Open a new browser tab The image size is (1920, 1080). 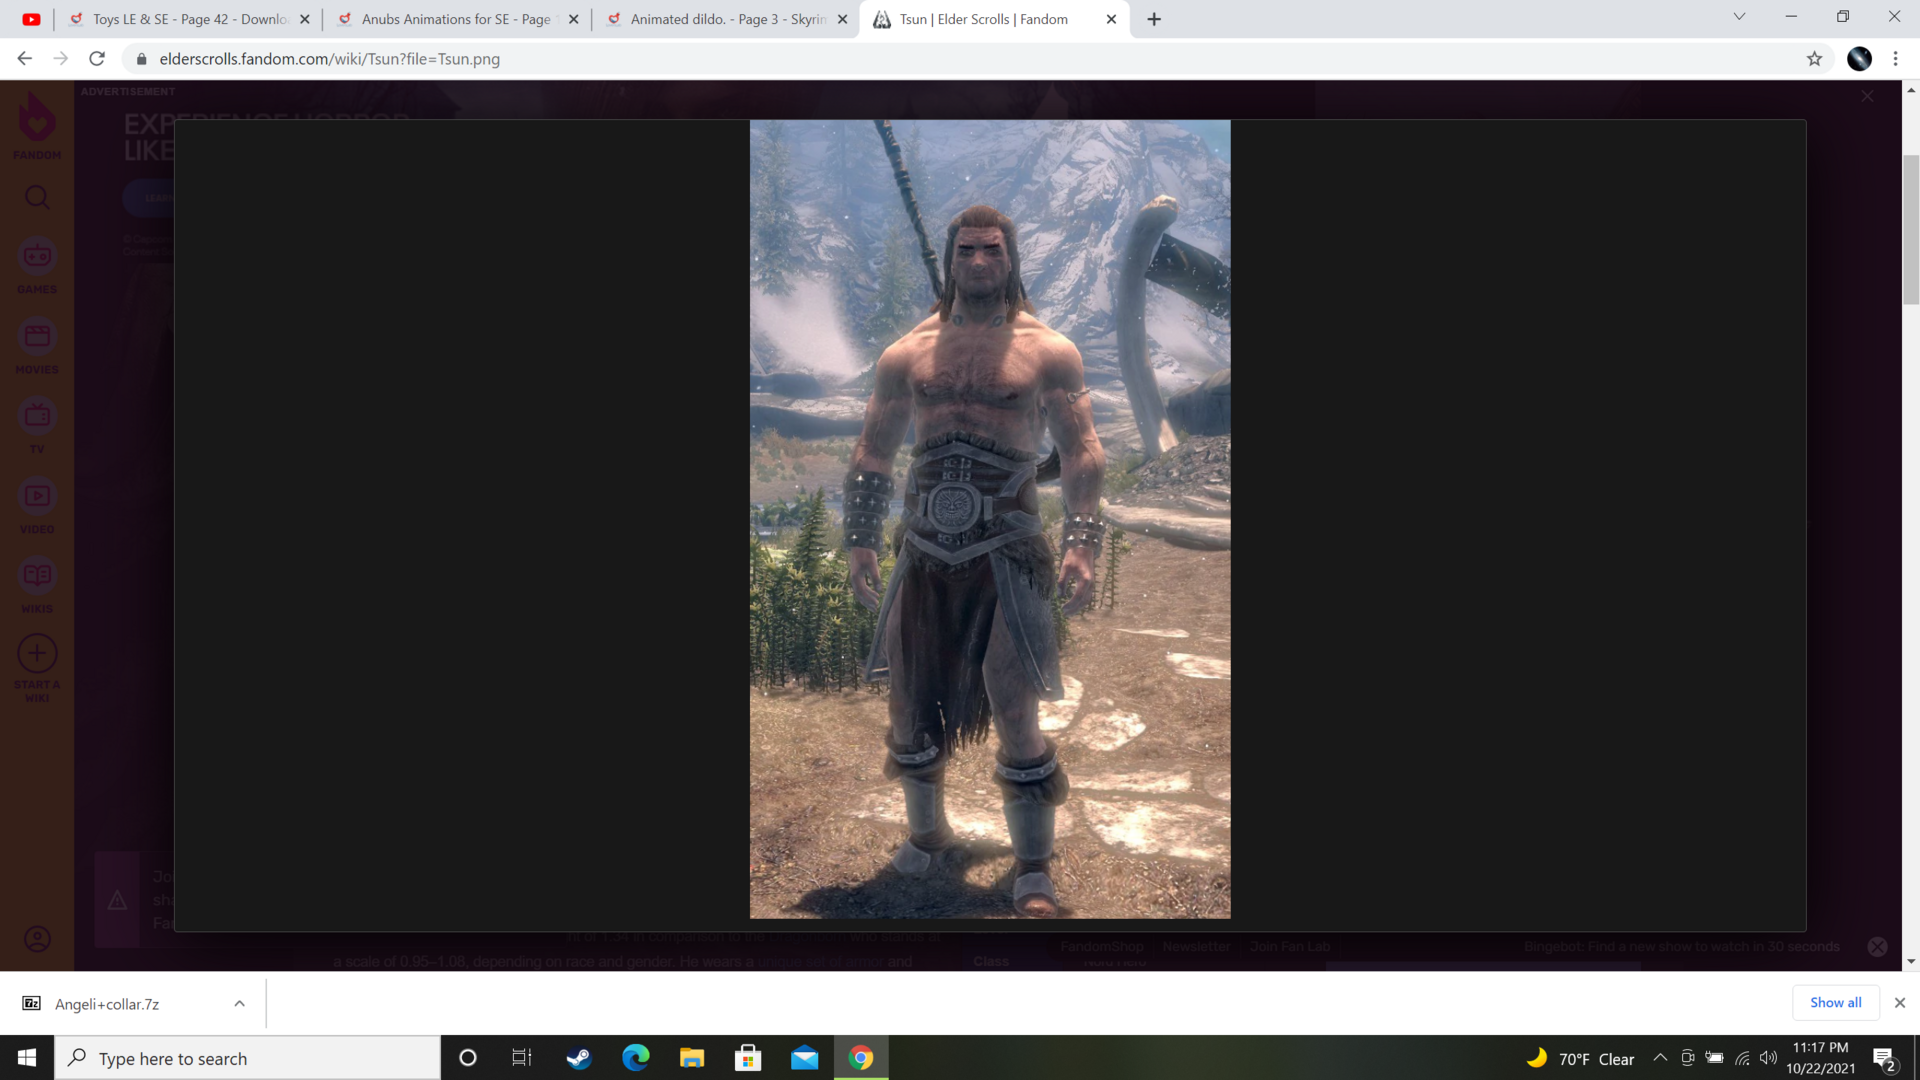pyautogui.click(x=1154, y=19)
